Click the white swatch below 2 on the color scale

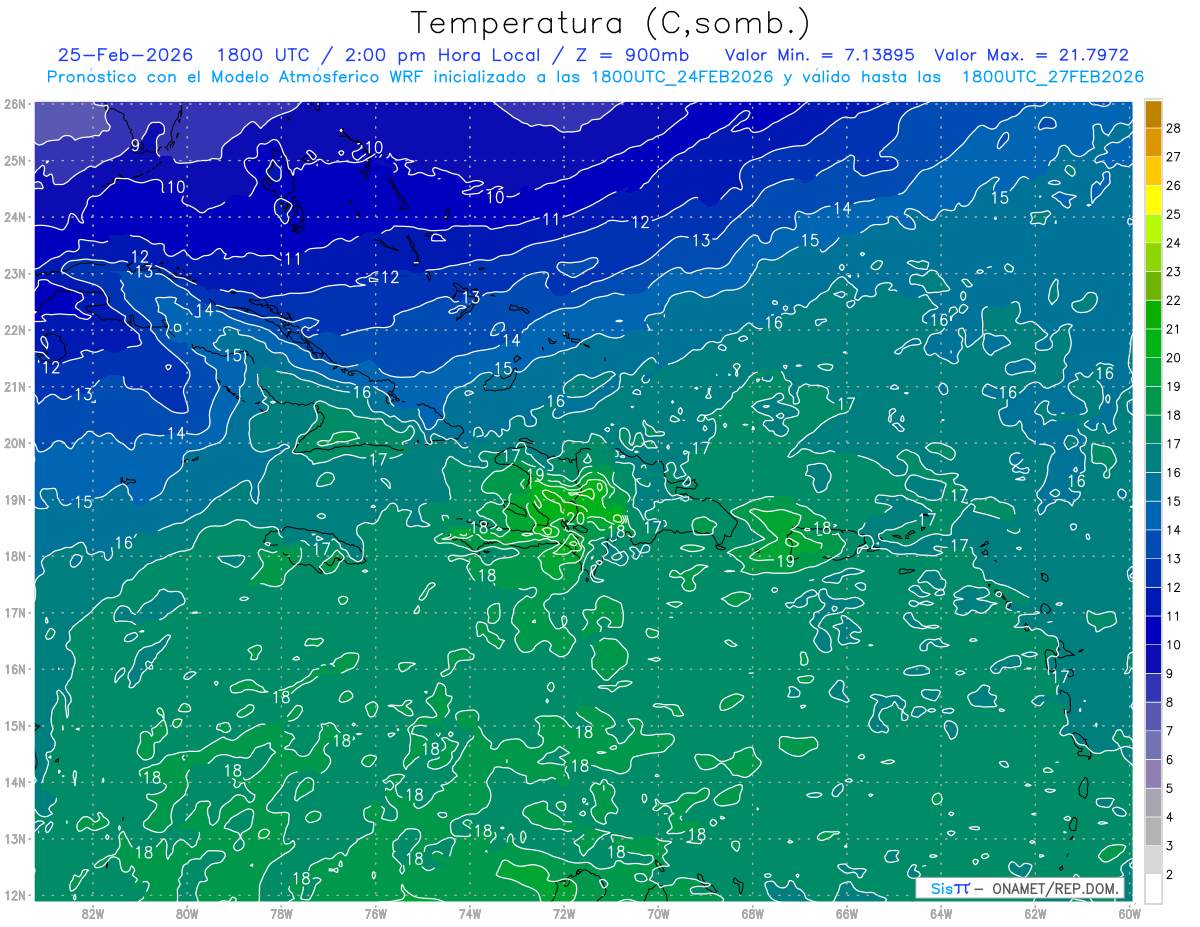pos(1153,888)
